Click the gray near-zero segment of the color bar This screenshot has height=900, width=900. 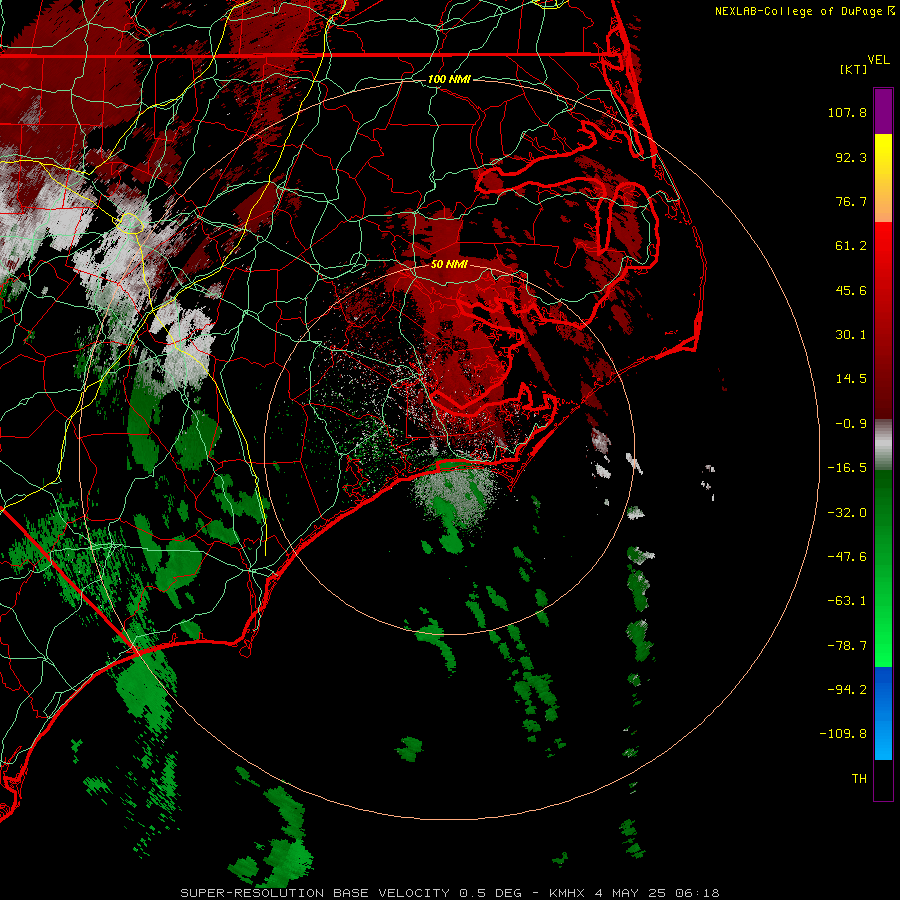point(883,445)
